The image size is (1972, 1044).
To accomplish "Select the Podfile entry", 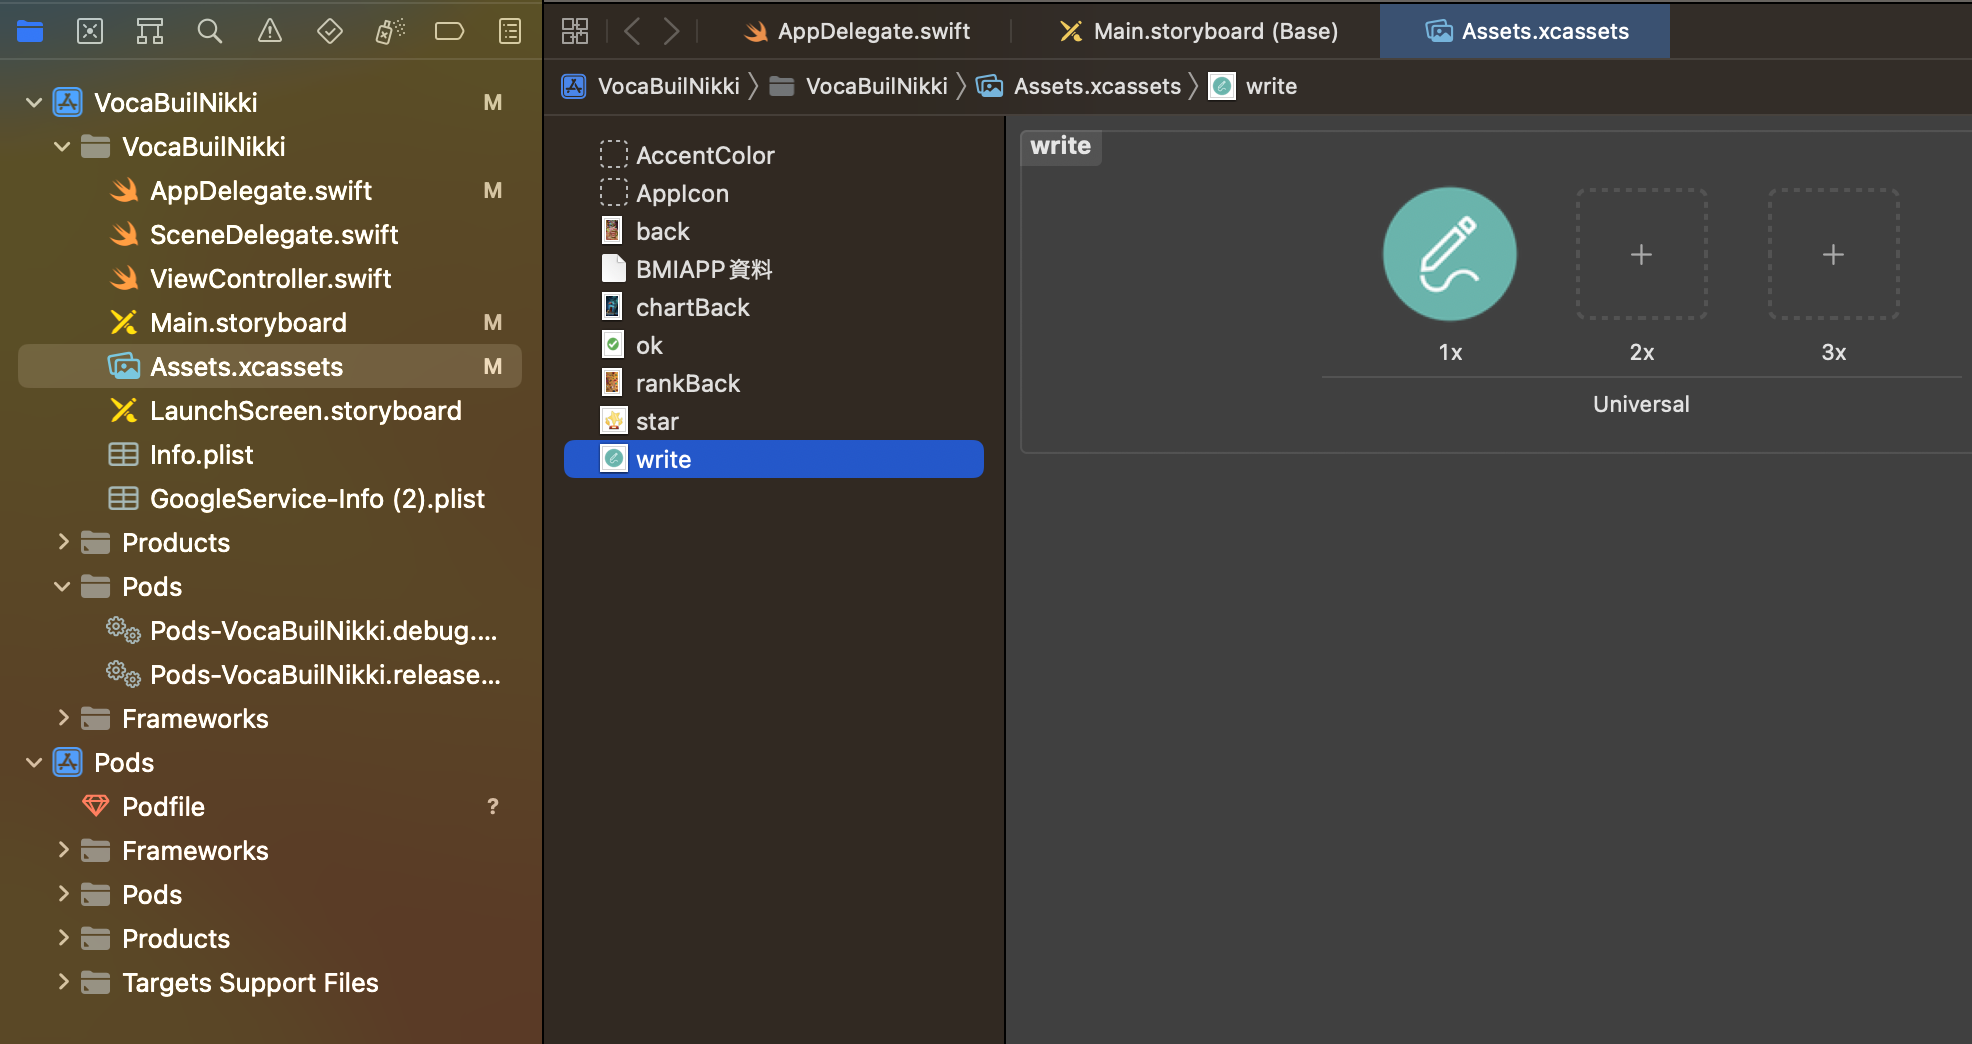I will pos(270,807).
